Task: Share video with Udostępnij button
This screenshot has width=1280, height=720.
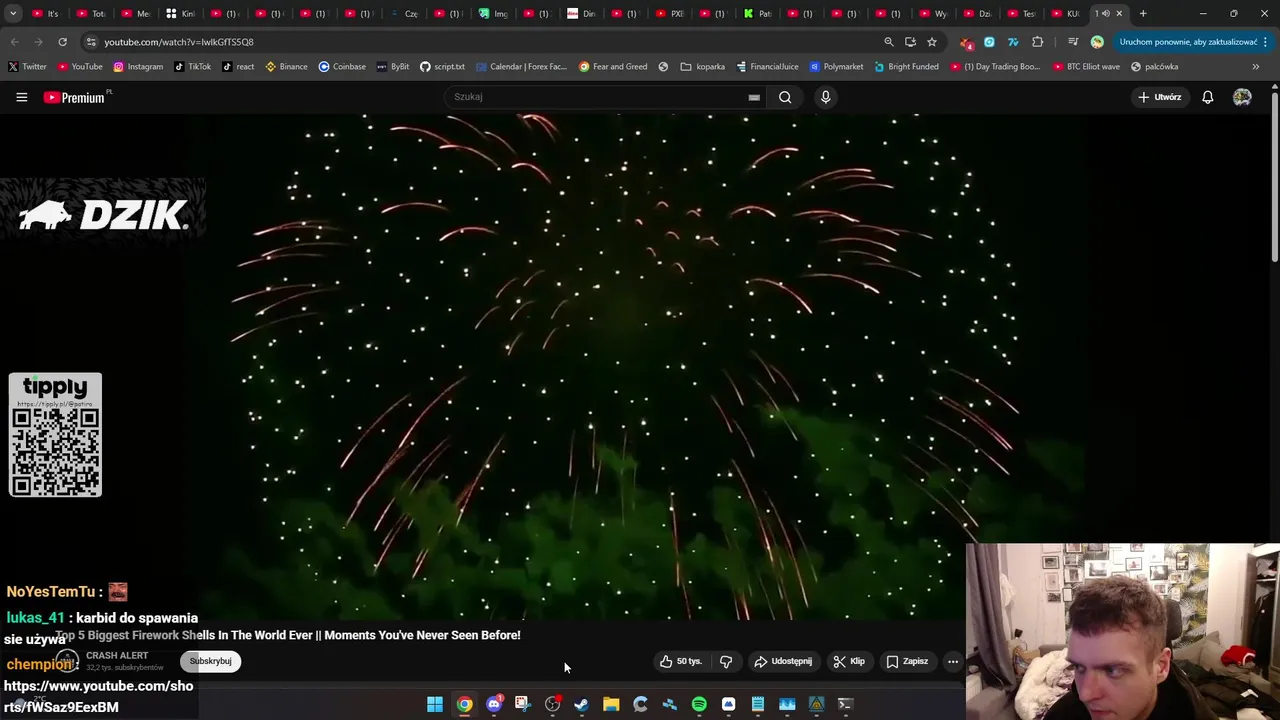Action: [783, 661]
